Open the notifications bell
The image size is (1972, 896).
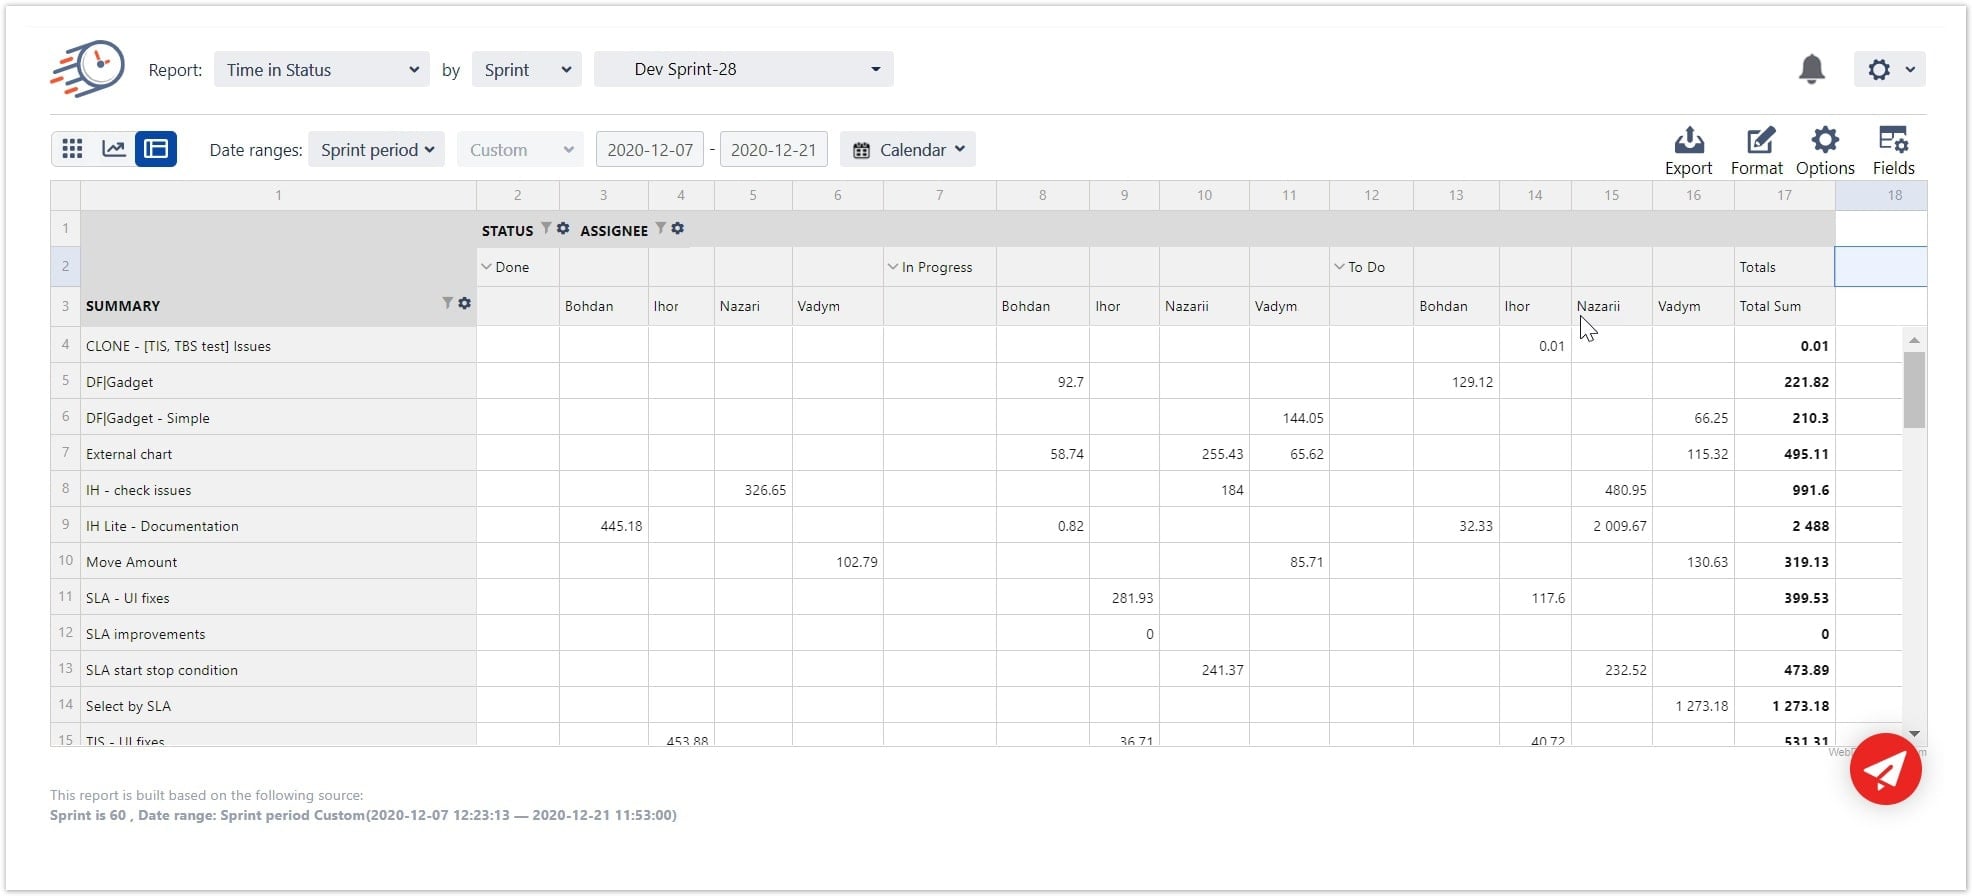(1811, 69)
